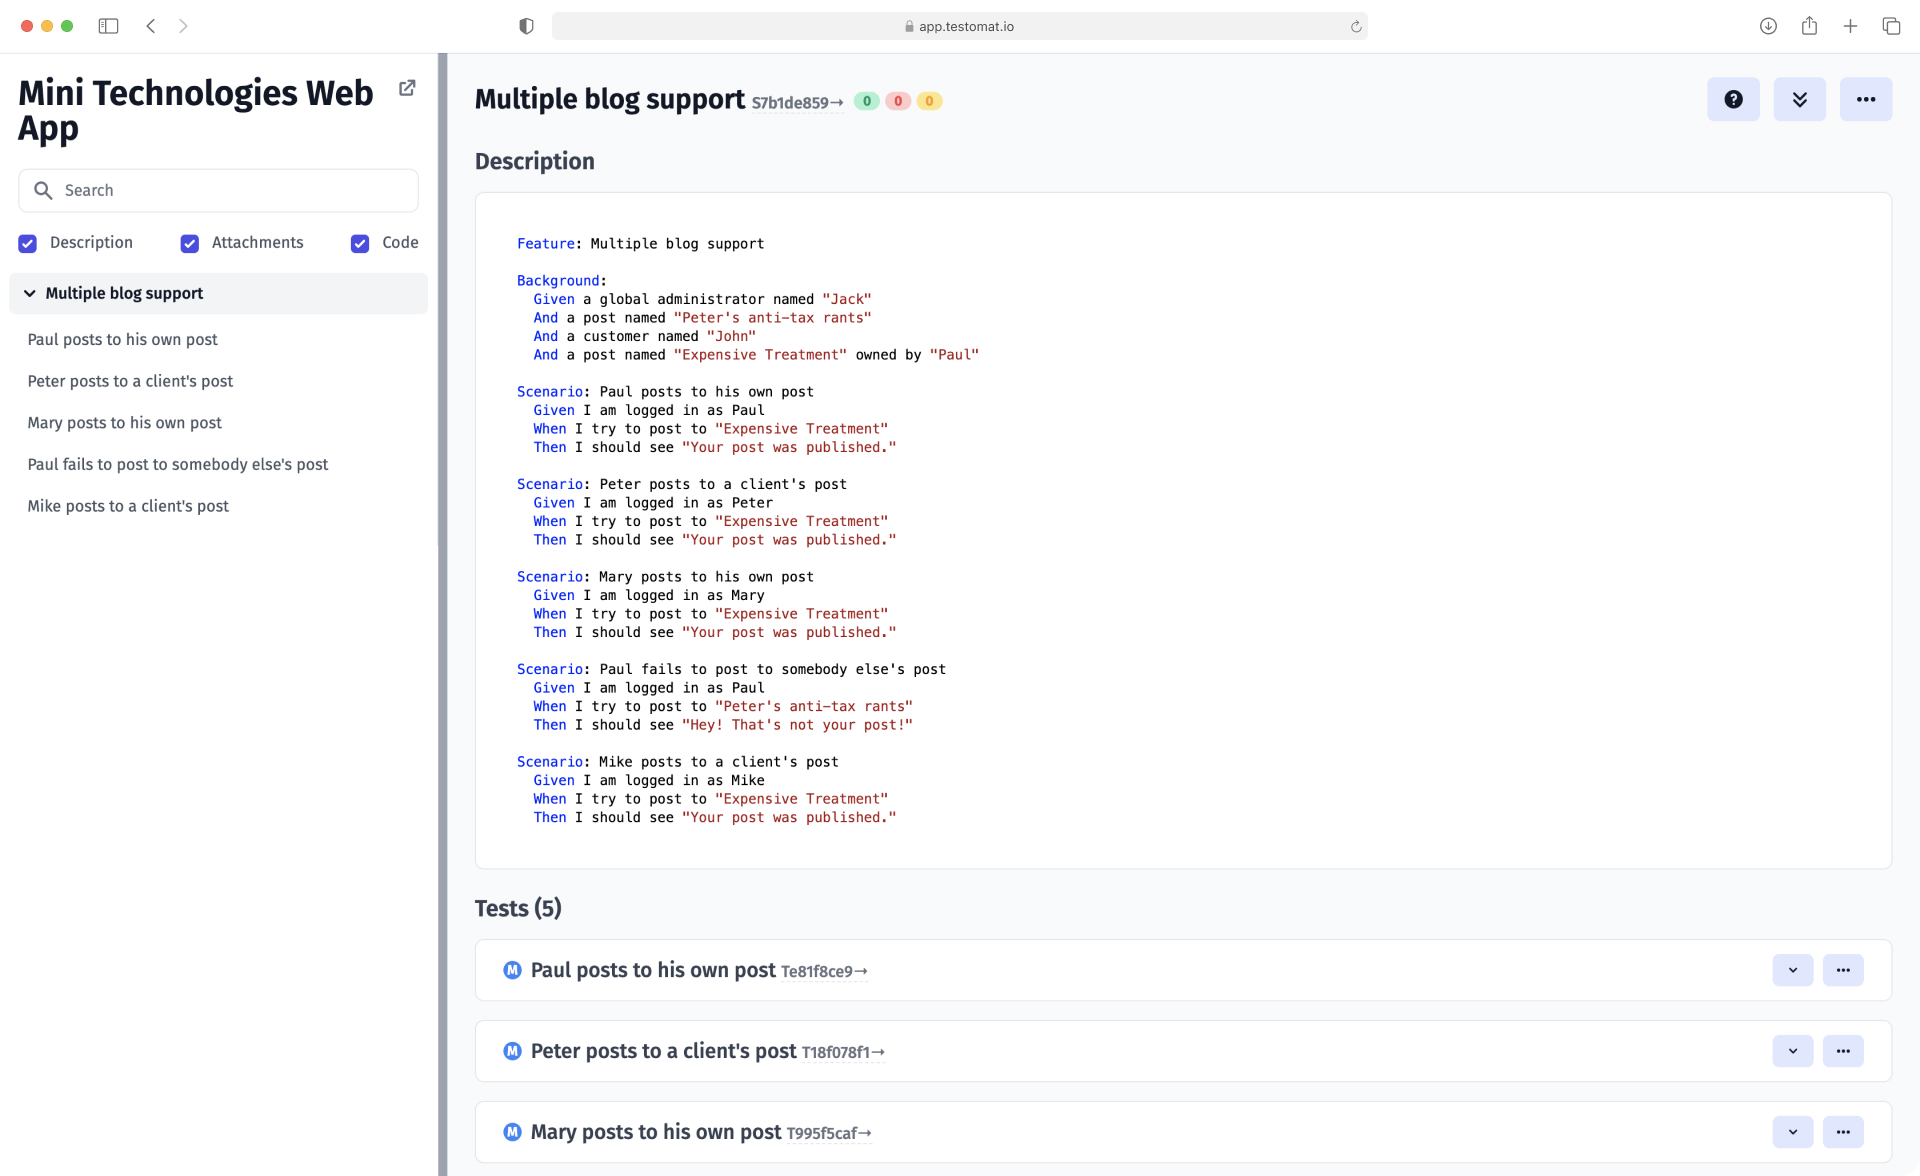Open the help icon for Multiple blog support
The width and height of the screenshot is (1920, 1176).
tap(1733, 99)
